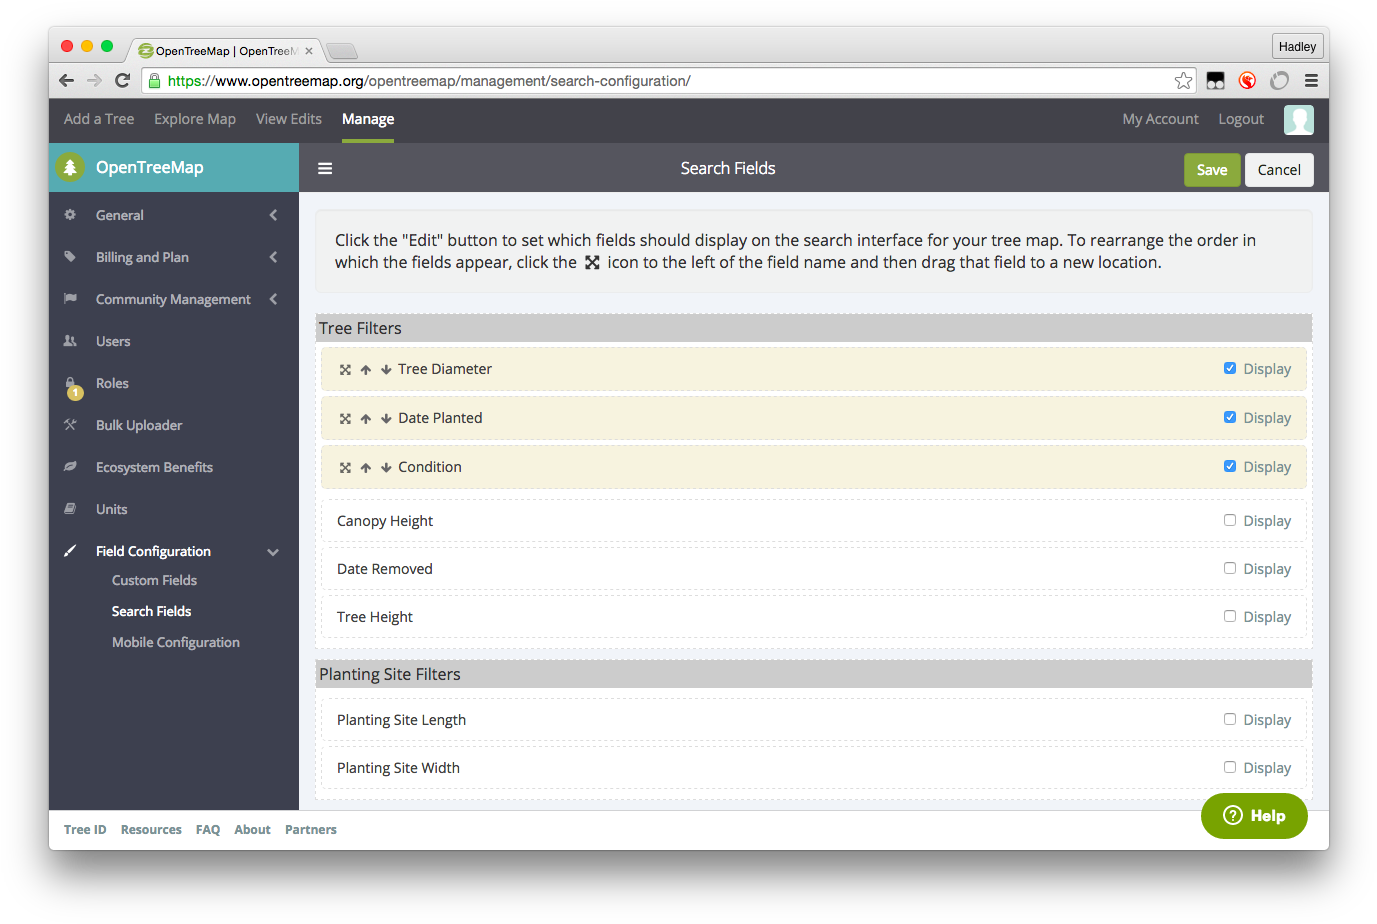Viewport: 1377px width, 924px height.
Task: Click the move handle icon for Condition
Action: click(x=345, y=468)
